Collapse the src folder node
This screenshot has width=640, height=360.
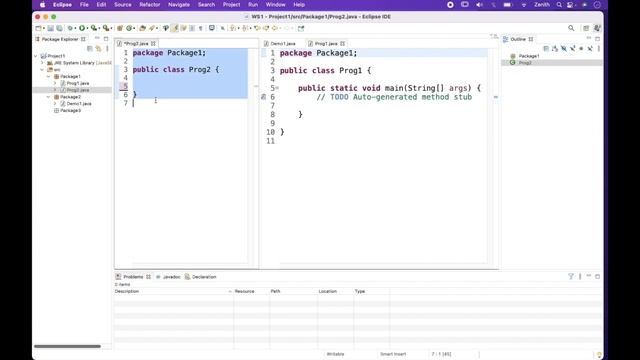(42, 70)
